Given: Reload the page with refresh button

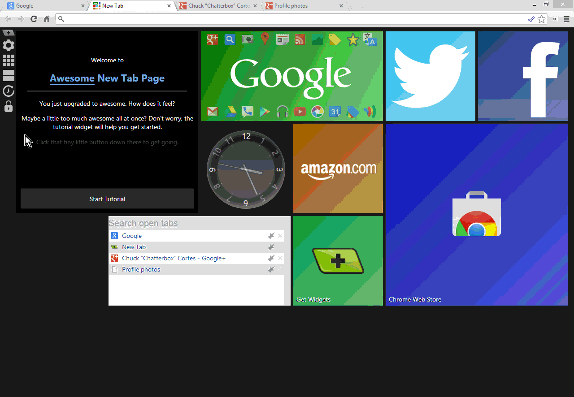Looking at the screenshot, I should pyautogui.click(x=34, y=19).
